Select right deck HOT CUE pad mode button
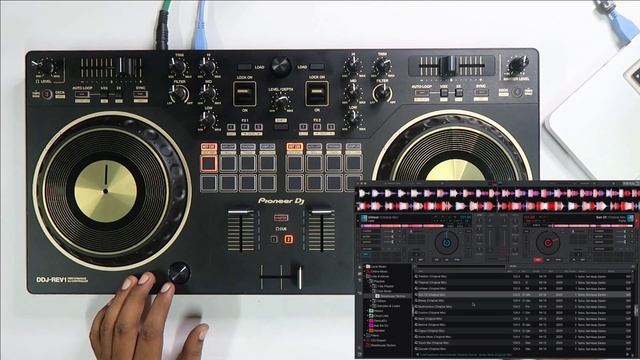 click(295, 147)
